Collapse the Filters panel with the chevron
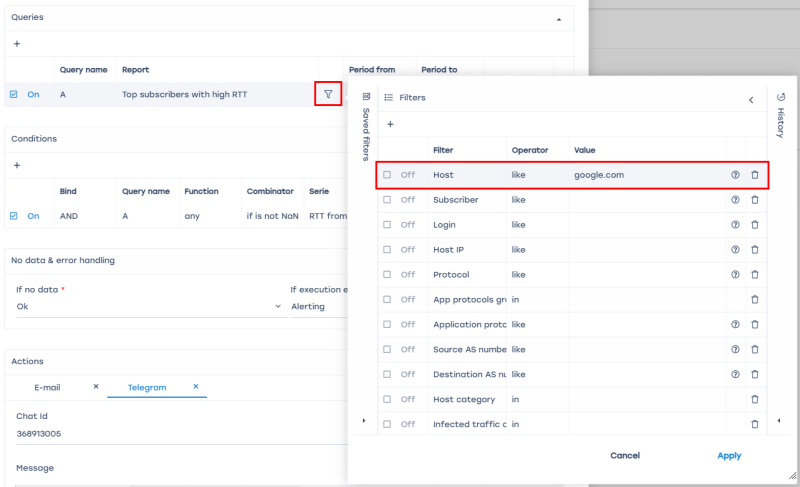This screenshot has width=800, height=487. point(751,99)
